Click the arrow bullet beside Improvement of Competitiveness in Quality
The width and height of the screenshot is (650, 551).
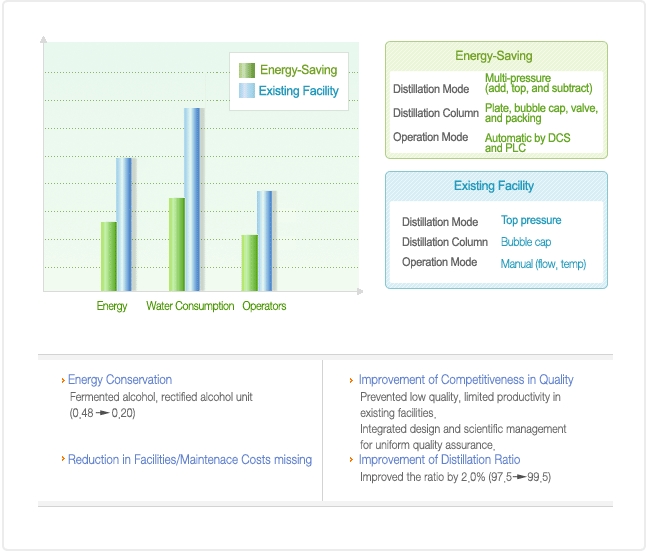(350, 381)
